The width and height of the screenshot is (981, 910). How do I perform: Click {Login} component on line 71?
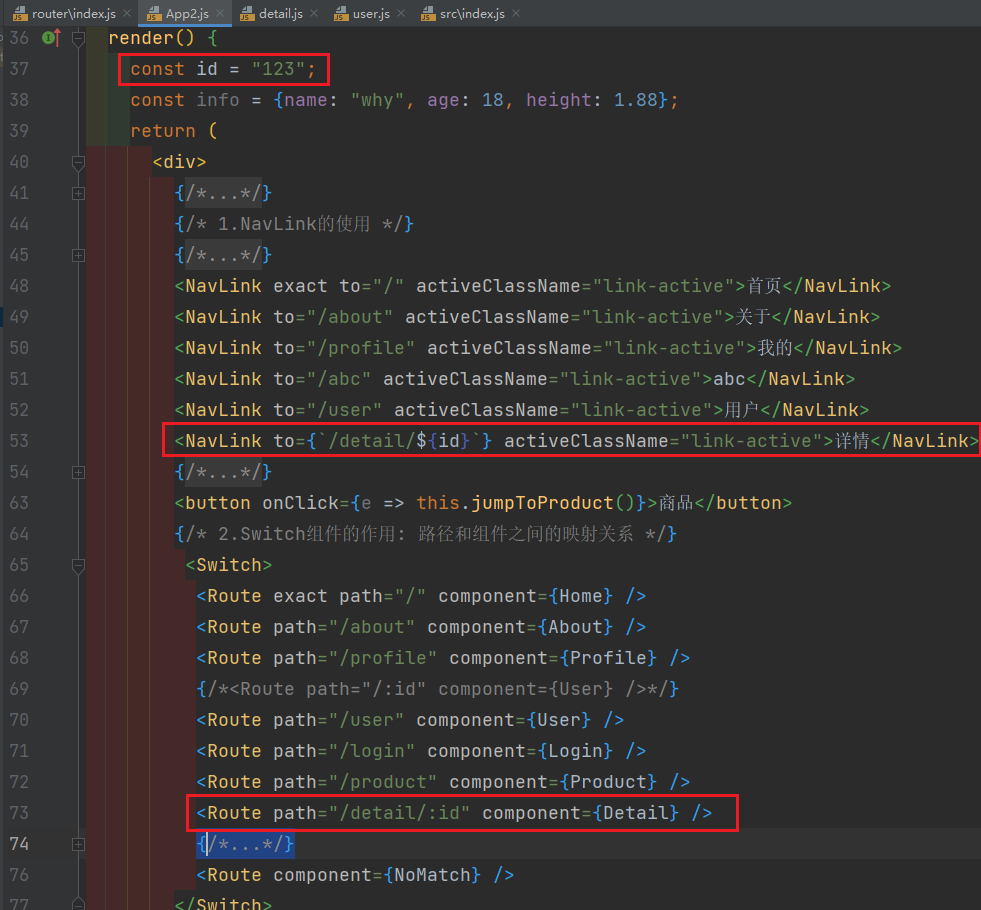click(576, 751)
